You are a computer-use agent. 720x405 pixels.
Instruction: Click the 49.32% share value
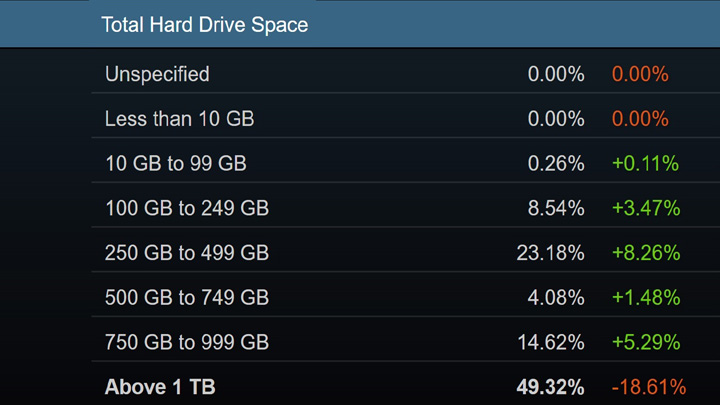pyautogui.click(x=550, y=387)
